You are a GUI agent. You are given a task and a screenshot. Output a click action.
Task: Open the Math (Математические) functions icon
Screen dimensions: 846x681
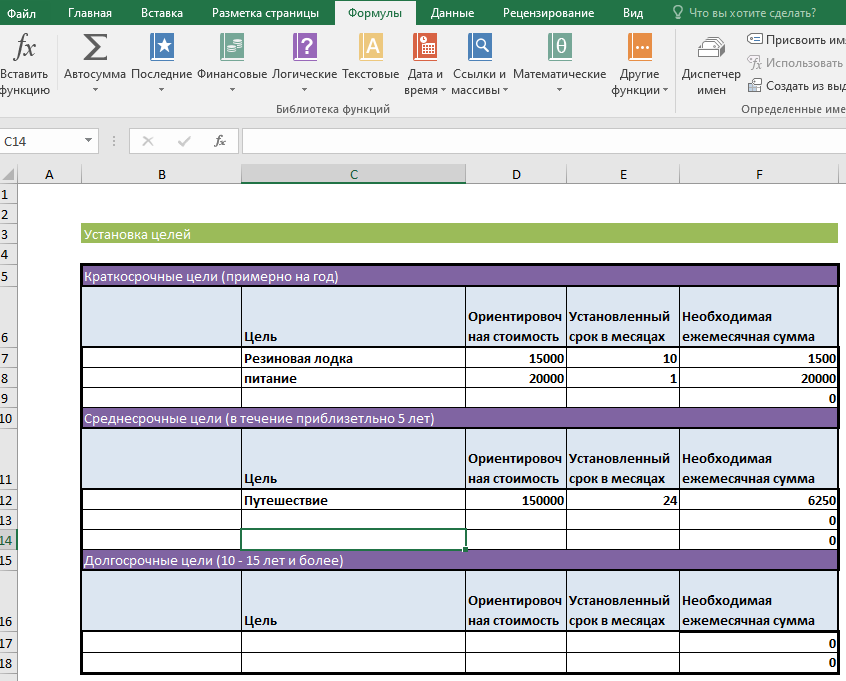click(559, 47)
